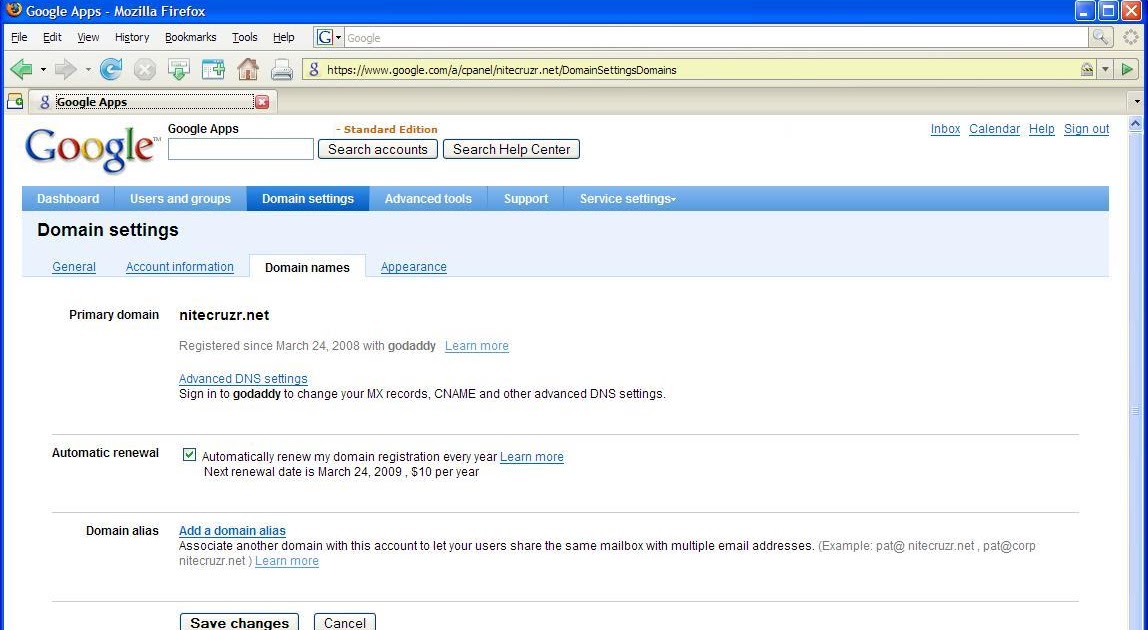Switch to Users and groups tab
The height and width of the screenshot is (630, 1148).
[x=180, y=199]
